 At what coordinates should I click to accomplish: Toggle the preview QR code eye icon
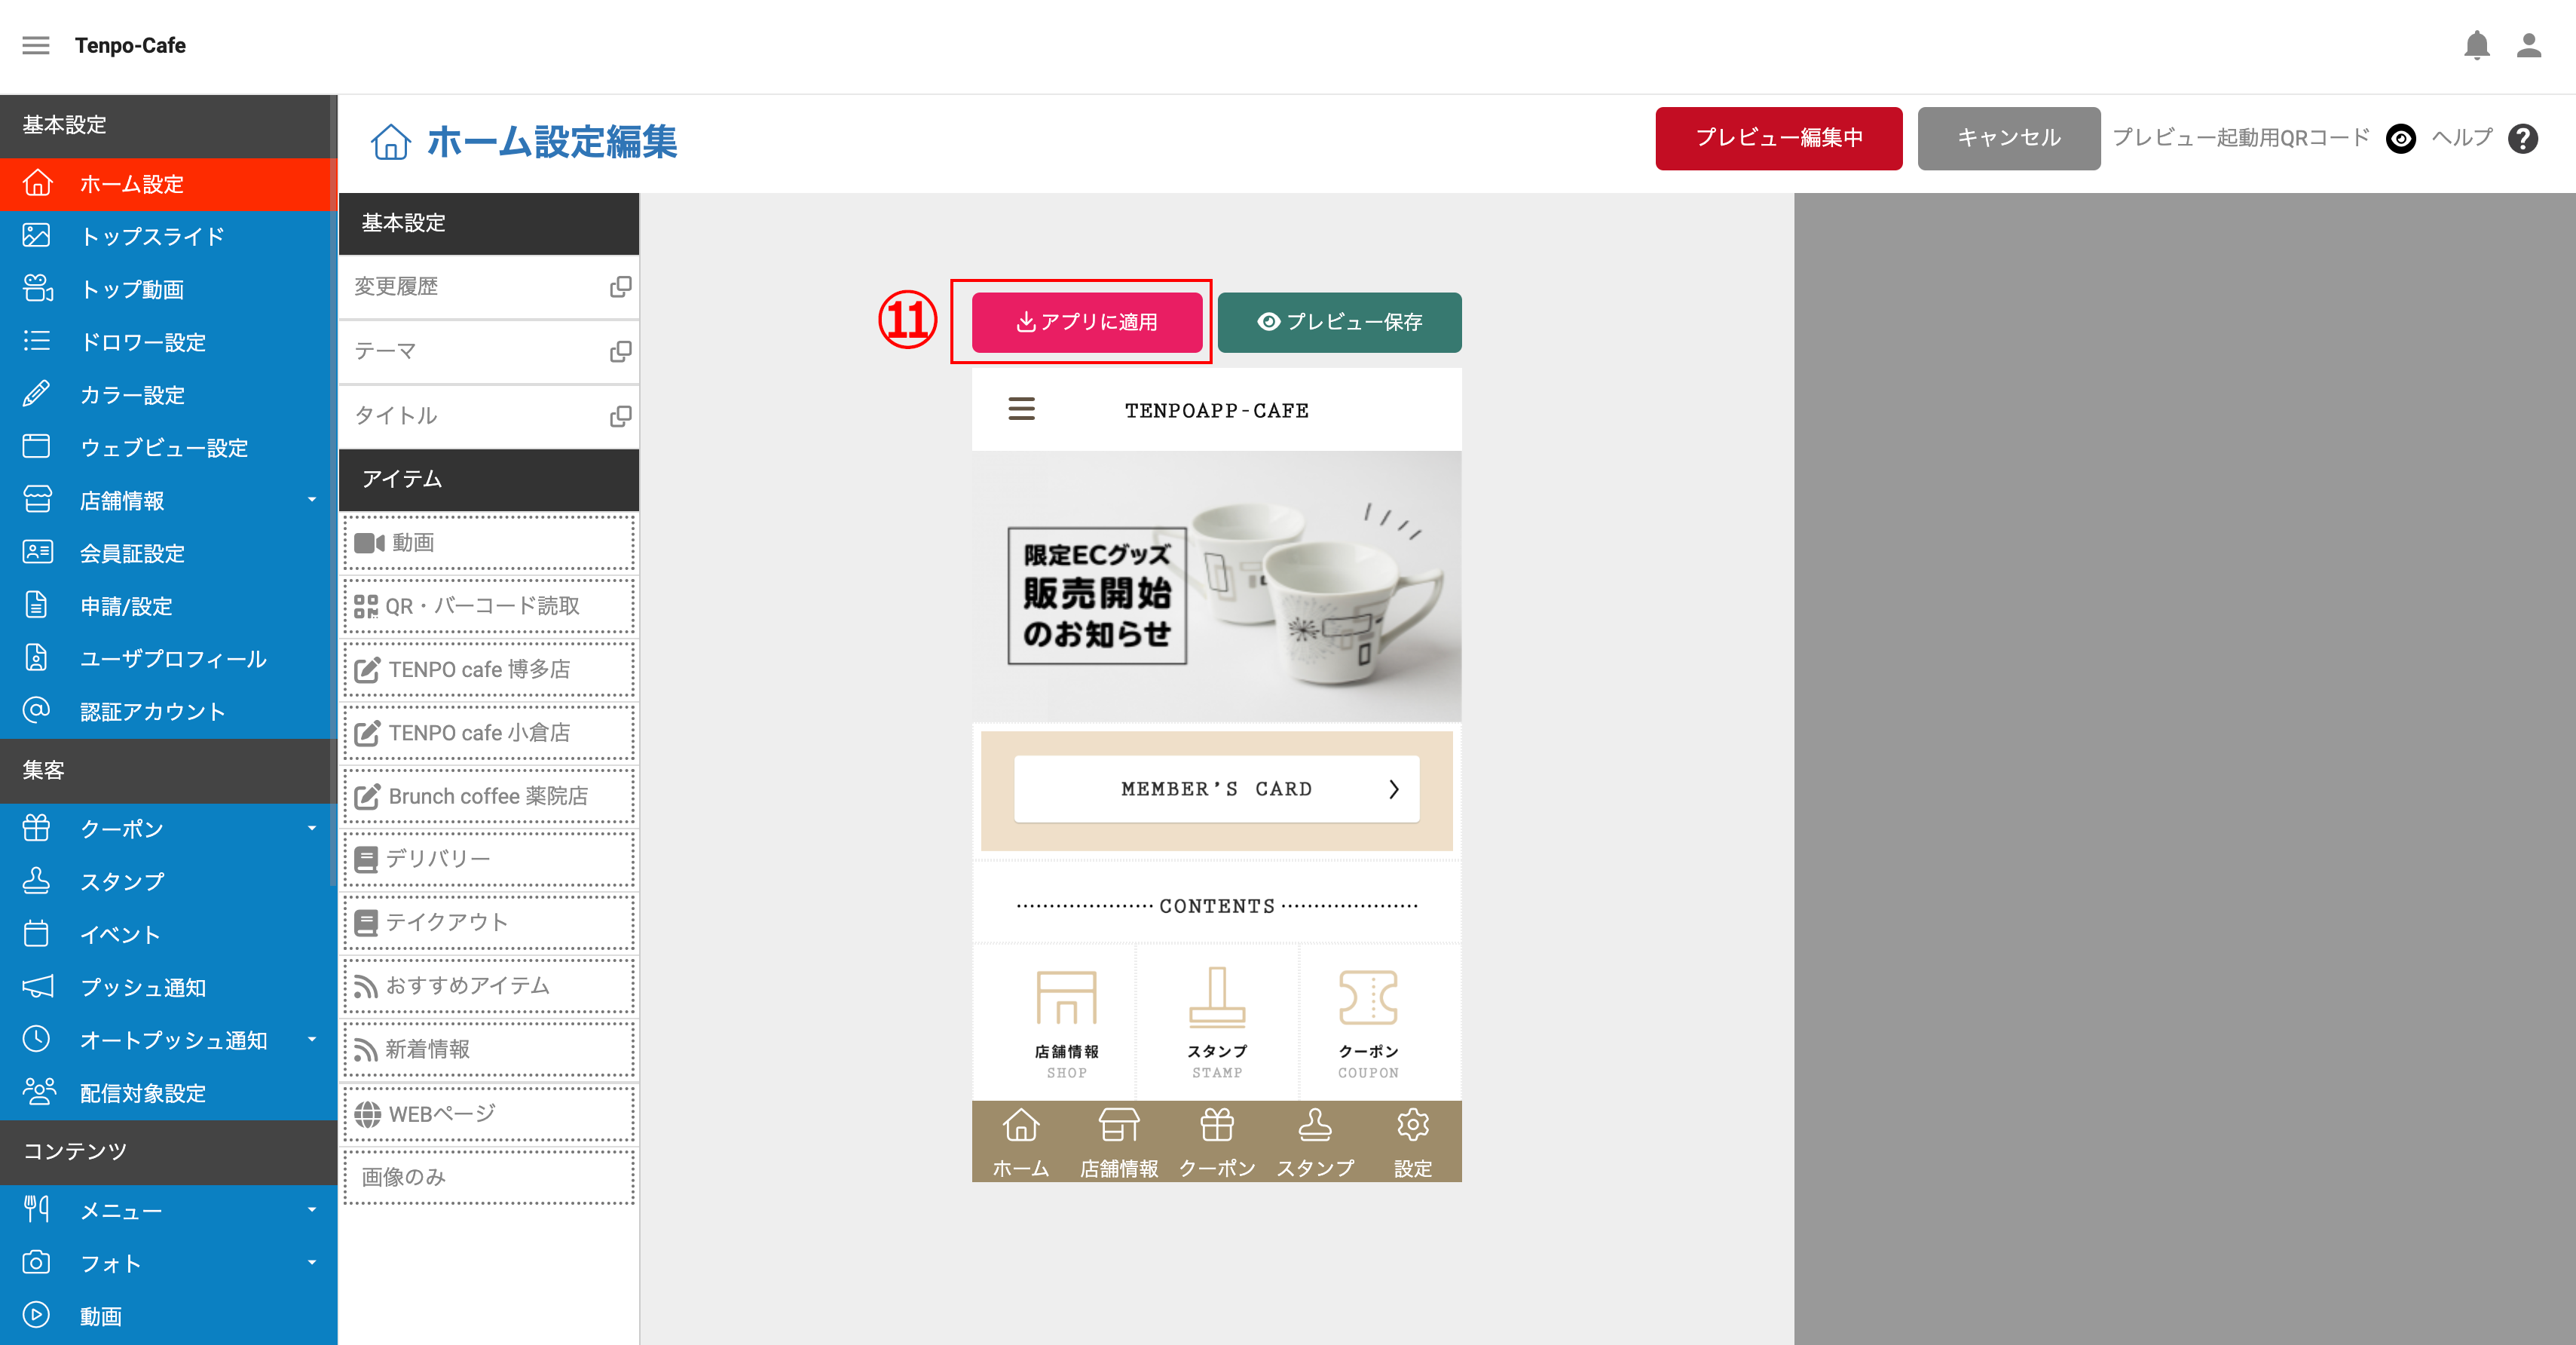2400,138
